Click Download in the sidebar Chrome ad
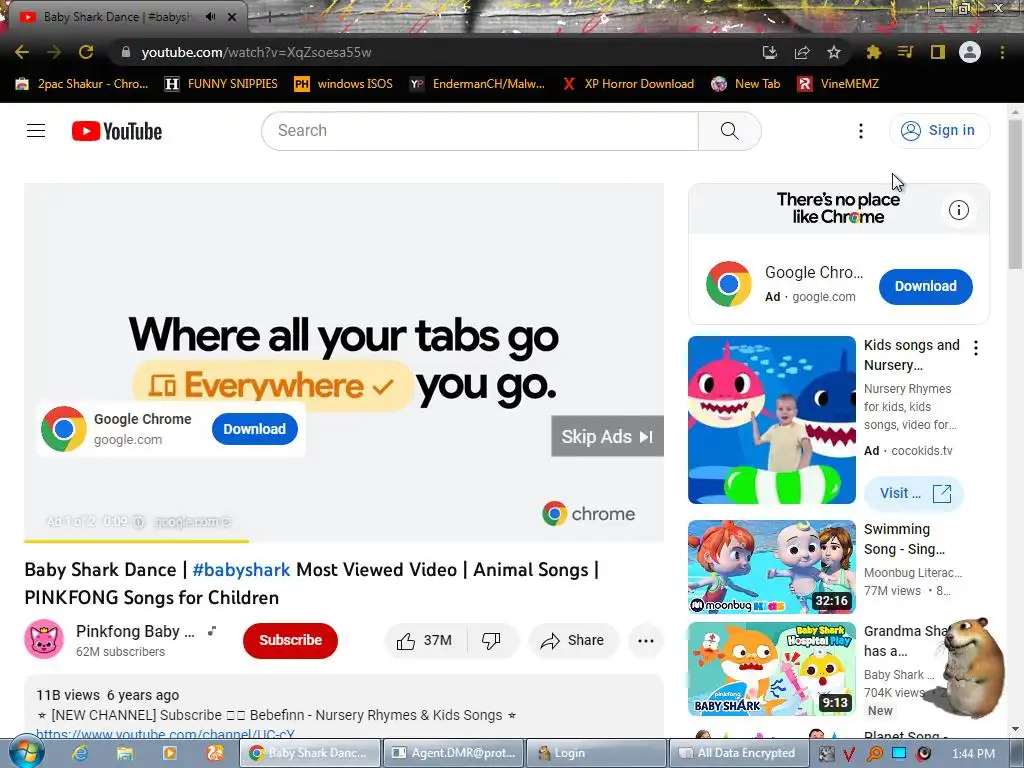This screenshot has width=1024, height=768. [x=925, y=286]
